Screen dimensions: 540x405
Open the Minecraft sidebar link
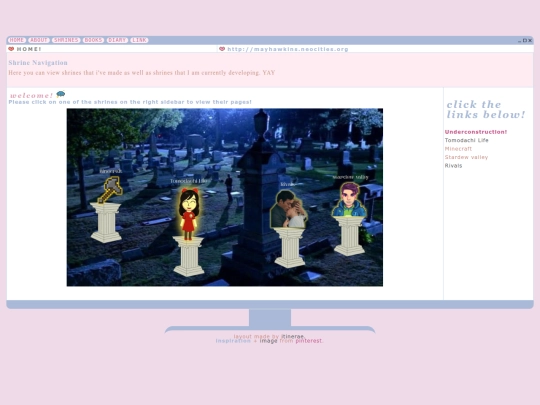(x=458, y=149)
